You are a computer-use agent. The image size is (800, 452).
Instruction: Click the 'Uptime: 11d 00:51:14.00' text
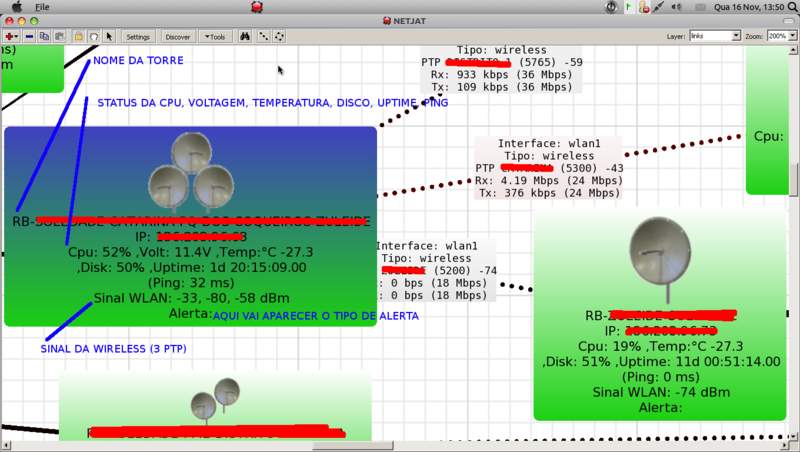[x=699, y=362]
